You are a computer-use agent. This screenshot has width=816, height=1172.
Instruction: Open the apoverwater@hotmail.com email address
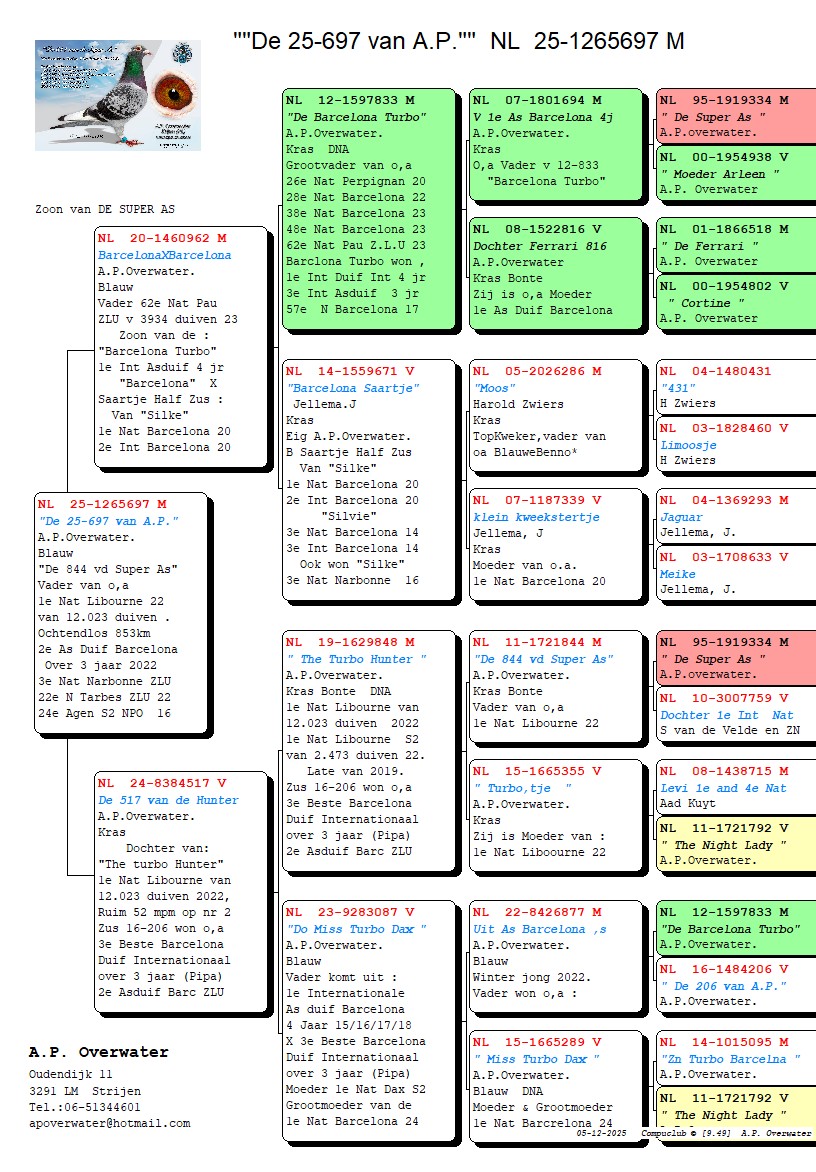click(x=109, y=1123)
